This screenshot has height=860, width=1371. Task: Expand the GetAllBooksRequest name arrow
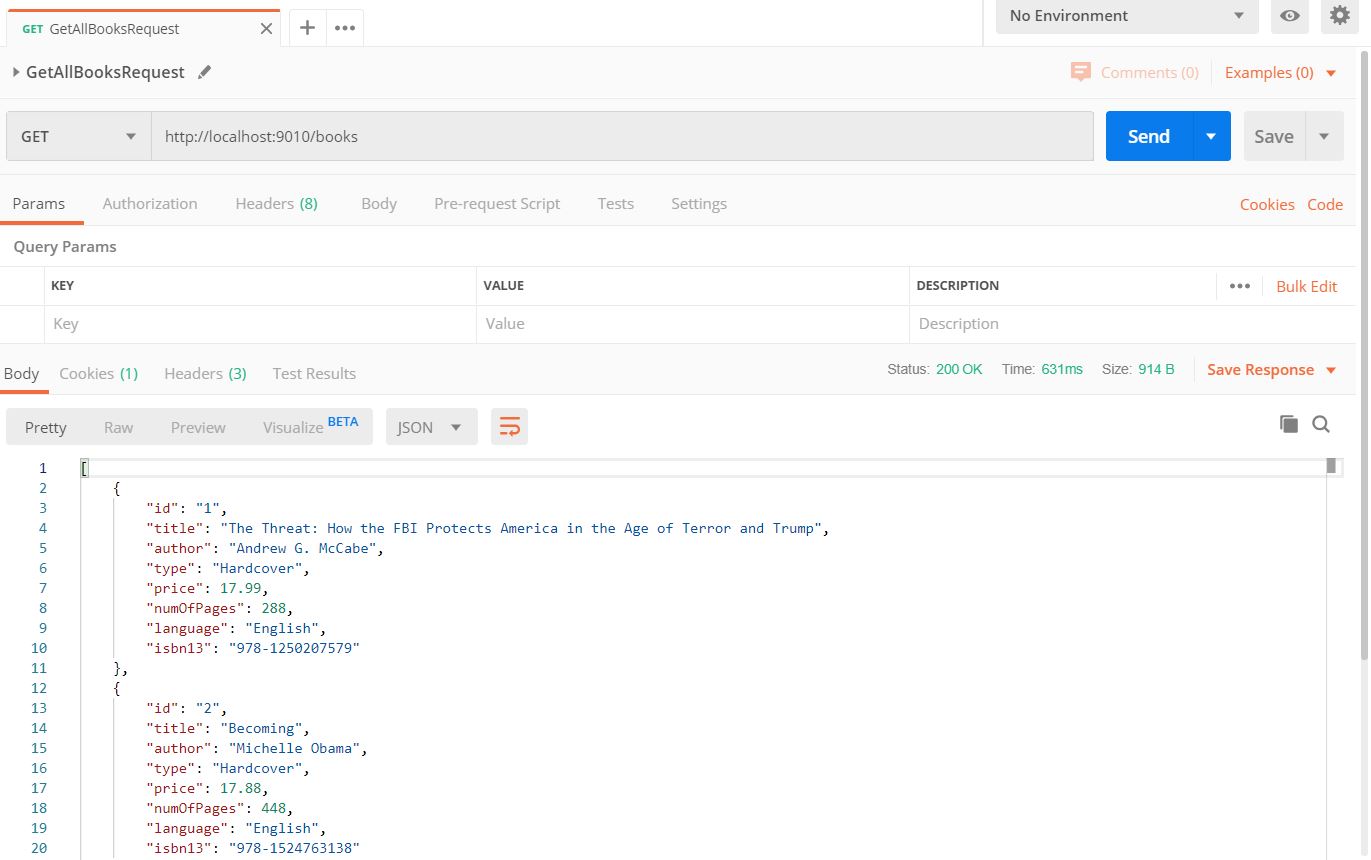coord(16,72)
